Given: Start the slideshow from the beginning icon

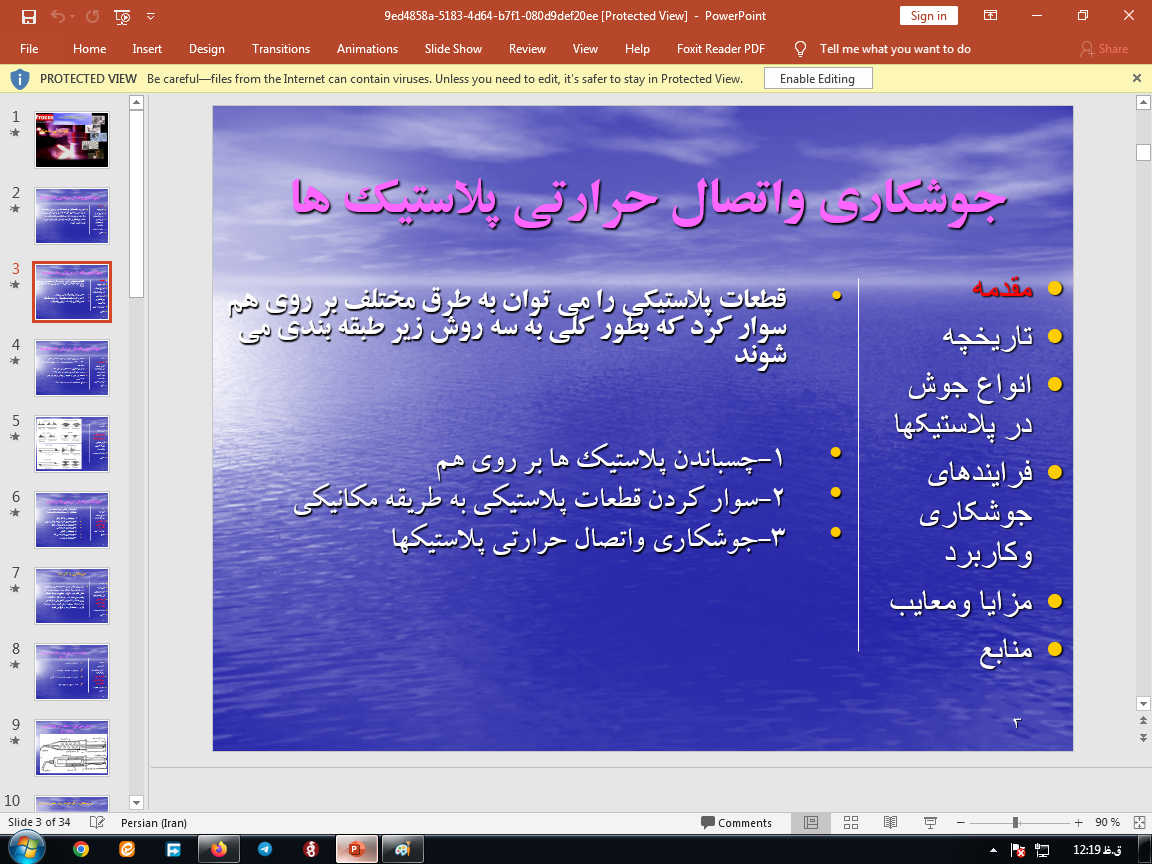Looking at the screenshot, I should click(x=122, y=17).
